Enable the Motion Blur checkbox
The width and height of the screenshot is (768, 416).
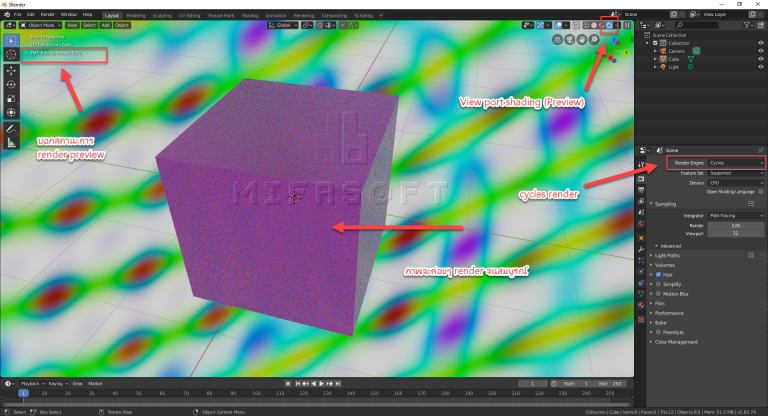point(656,293)
